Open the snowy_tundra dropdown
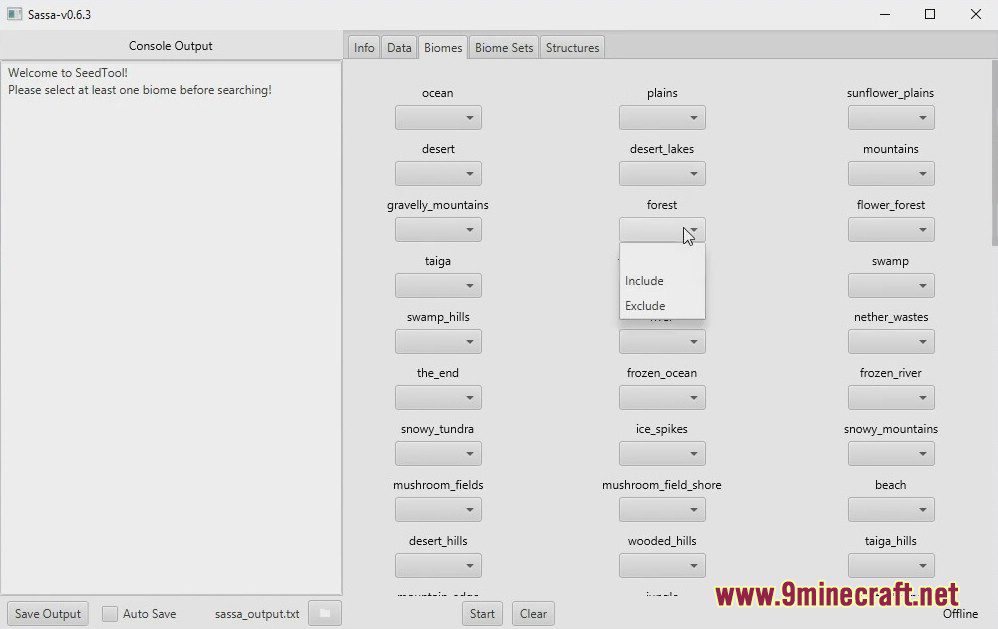The width and height of the screenshot is (998, 629). click(x=438, y=454)
